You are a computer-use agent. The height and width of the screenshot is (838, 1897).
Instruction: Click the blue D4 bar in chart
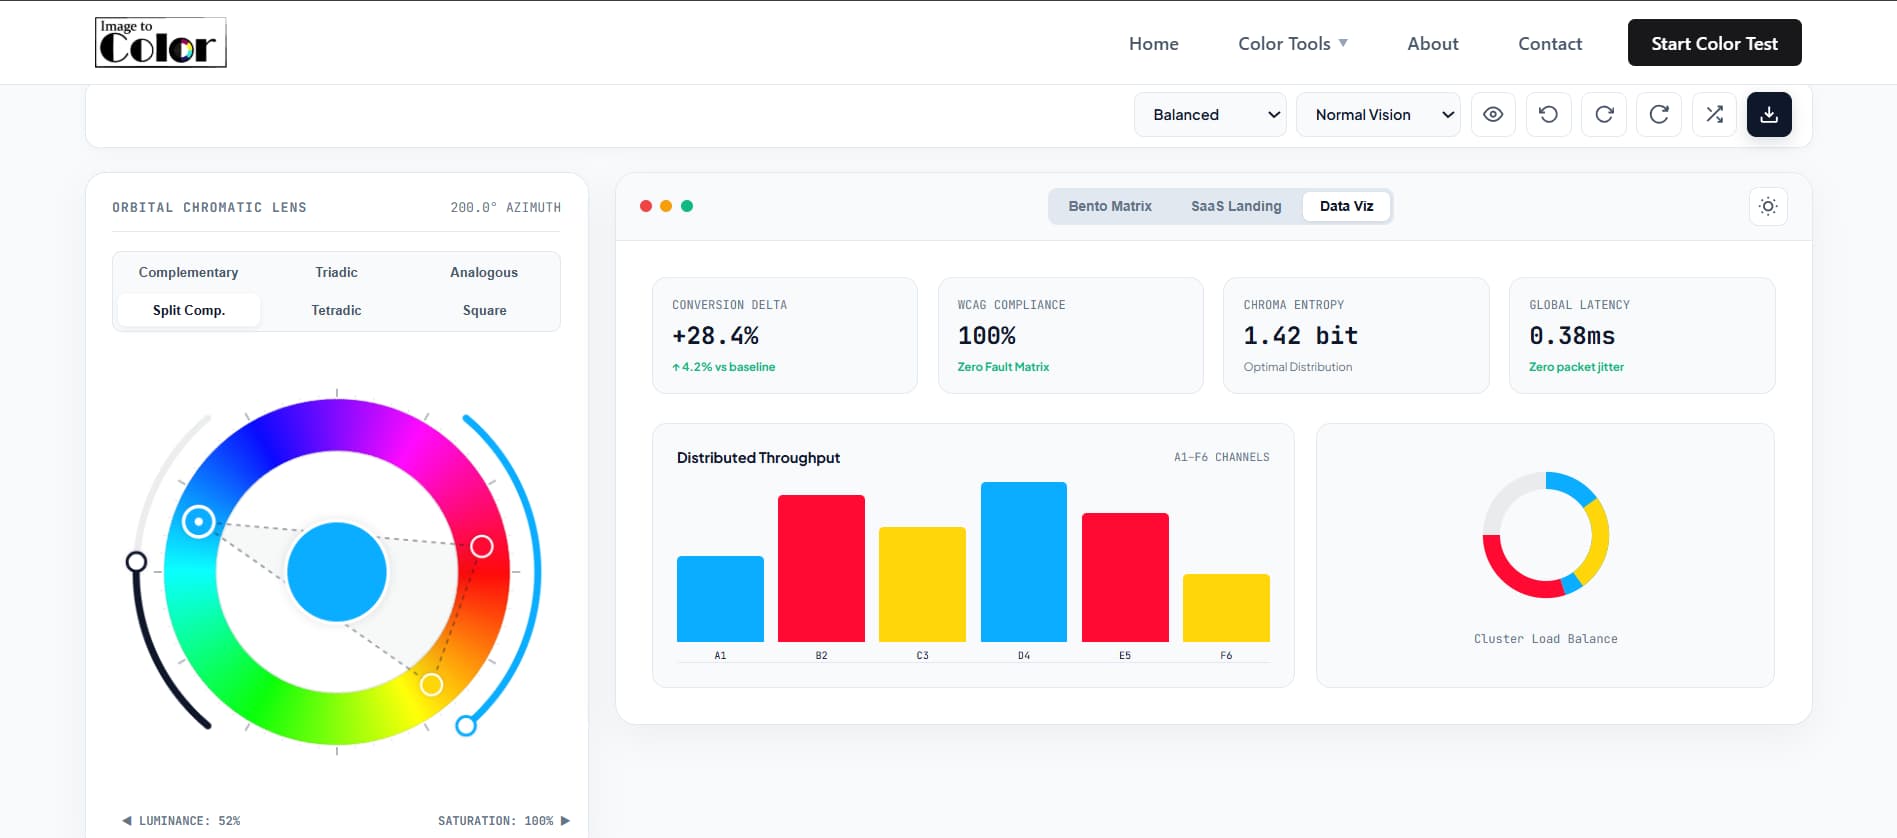(x=1024, y=562)
